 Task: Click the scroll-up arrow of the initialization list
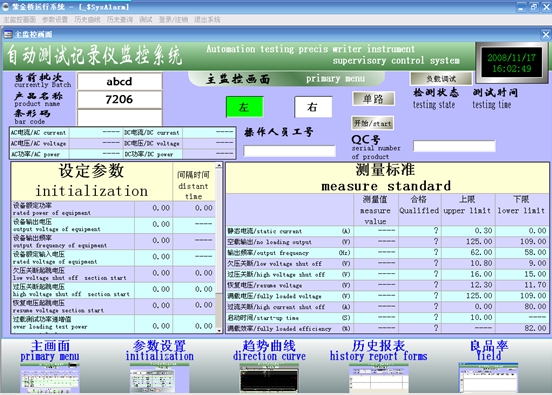[x=219, y=165]
